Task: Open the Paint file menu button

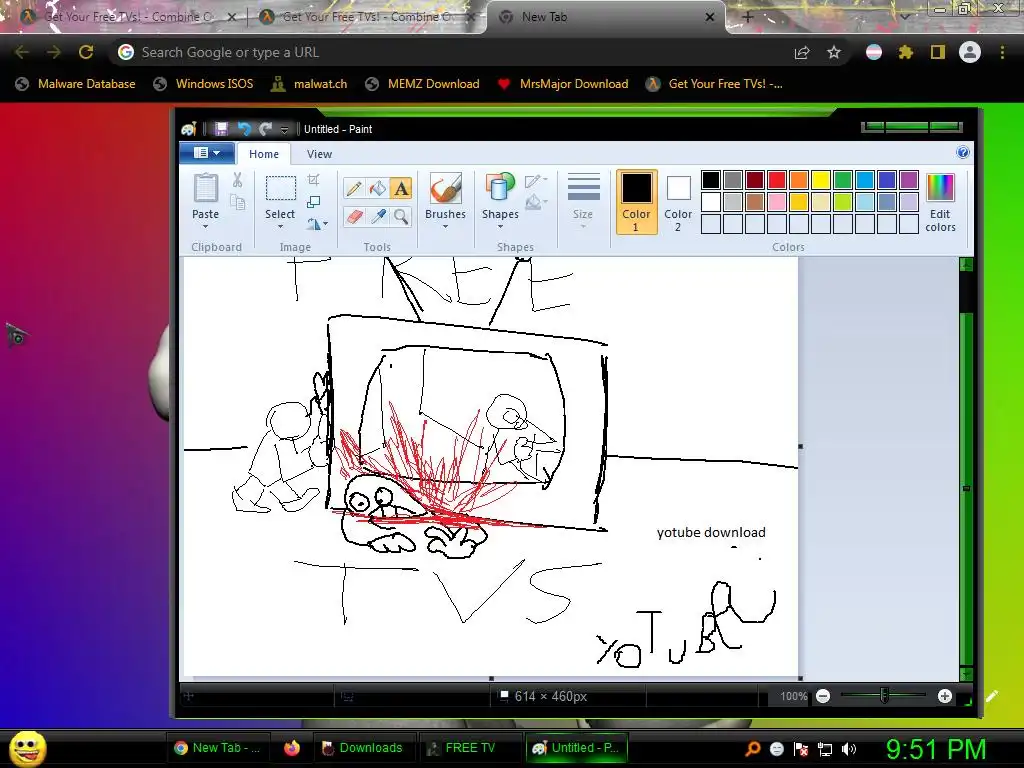Action: [207, 153]
